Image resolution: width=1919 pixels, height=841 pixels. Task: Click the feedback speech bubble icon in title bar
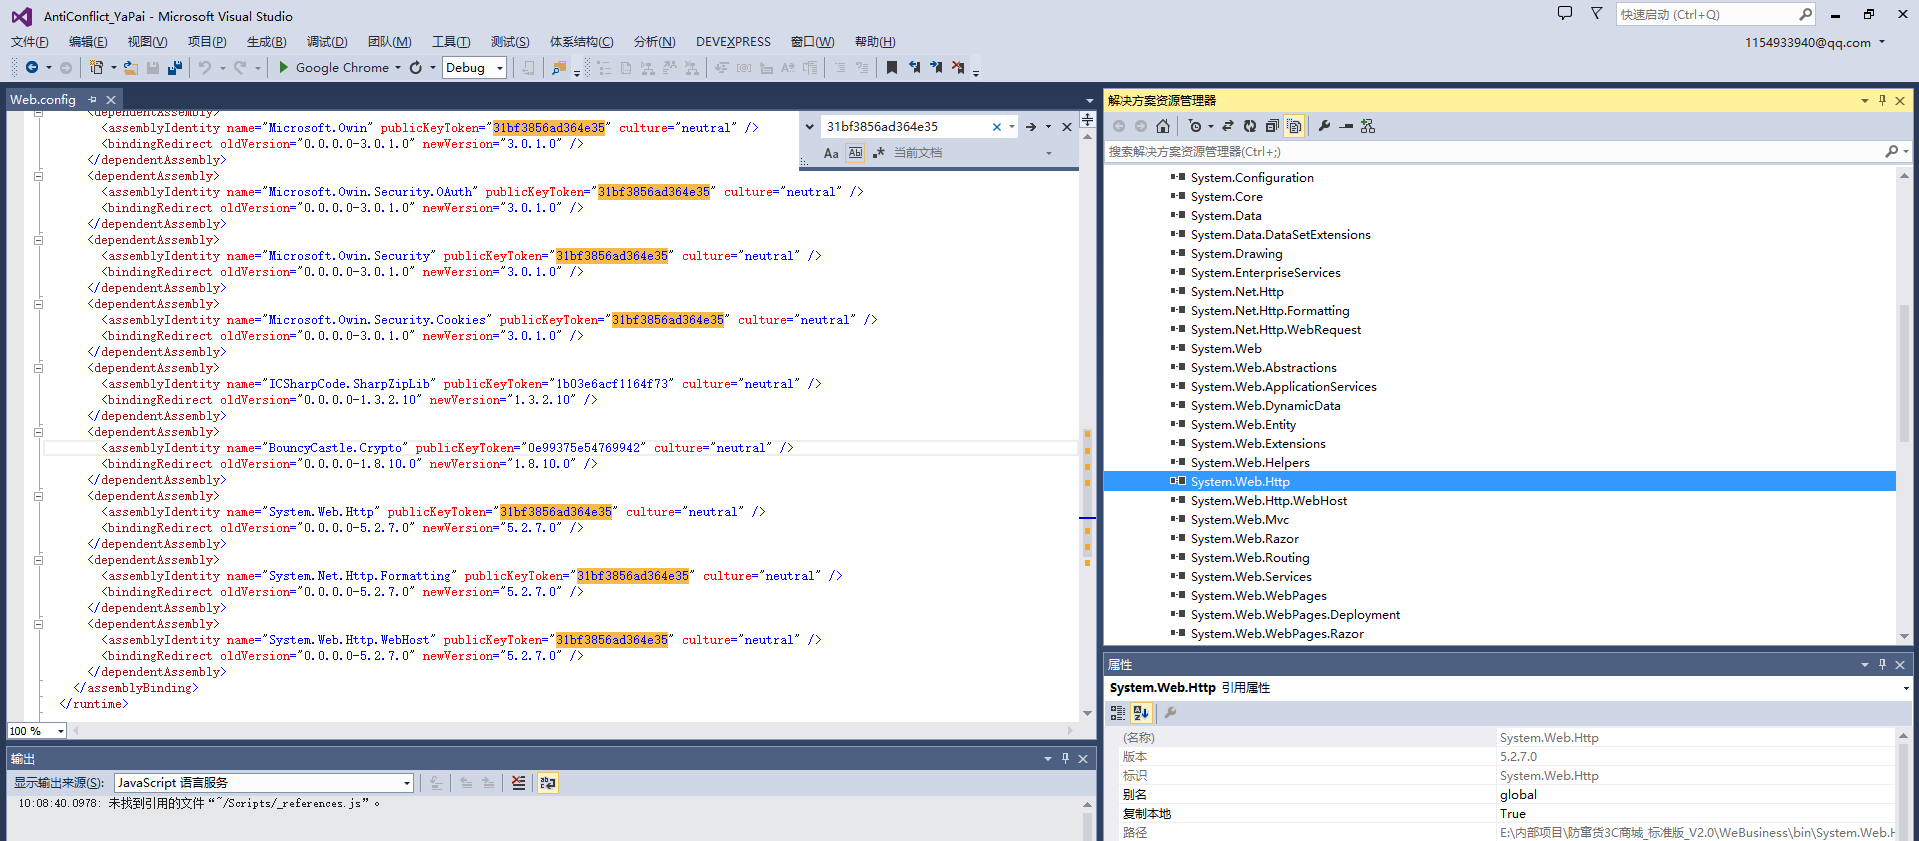tap(1565, 14)
